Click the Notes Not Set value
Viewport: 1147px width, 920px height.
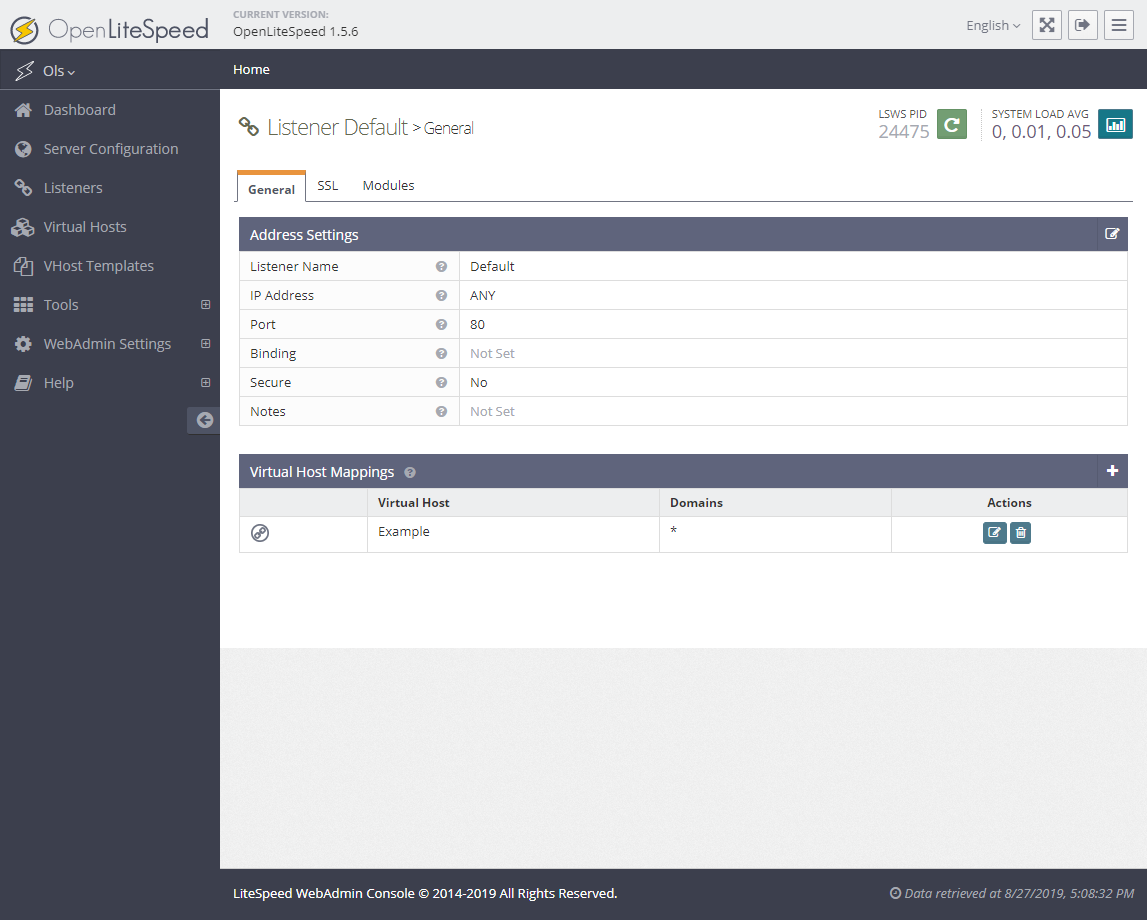point(492,412)
